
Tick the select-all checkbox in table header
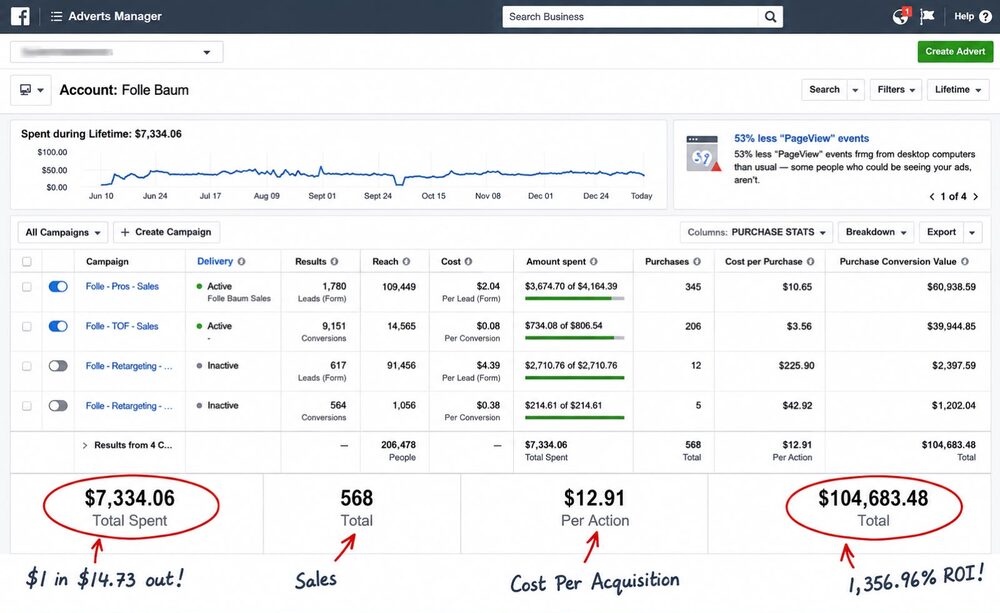click(27, 262)
